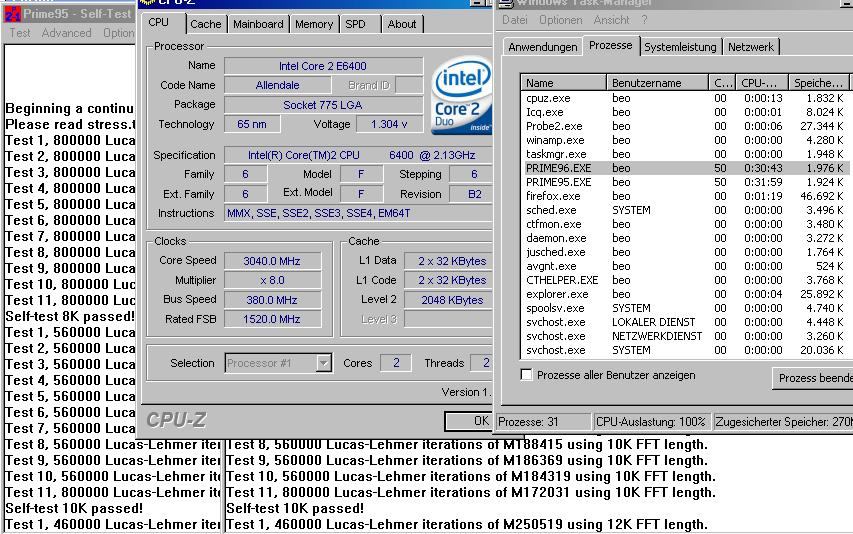
Task: Select the PRIME95.EXE process
Action: coord(684,182)
